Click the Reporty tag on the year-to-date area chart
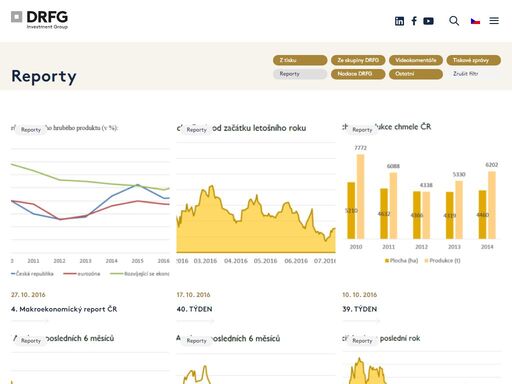512x384 pixels. pos(197,130)
